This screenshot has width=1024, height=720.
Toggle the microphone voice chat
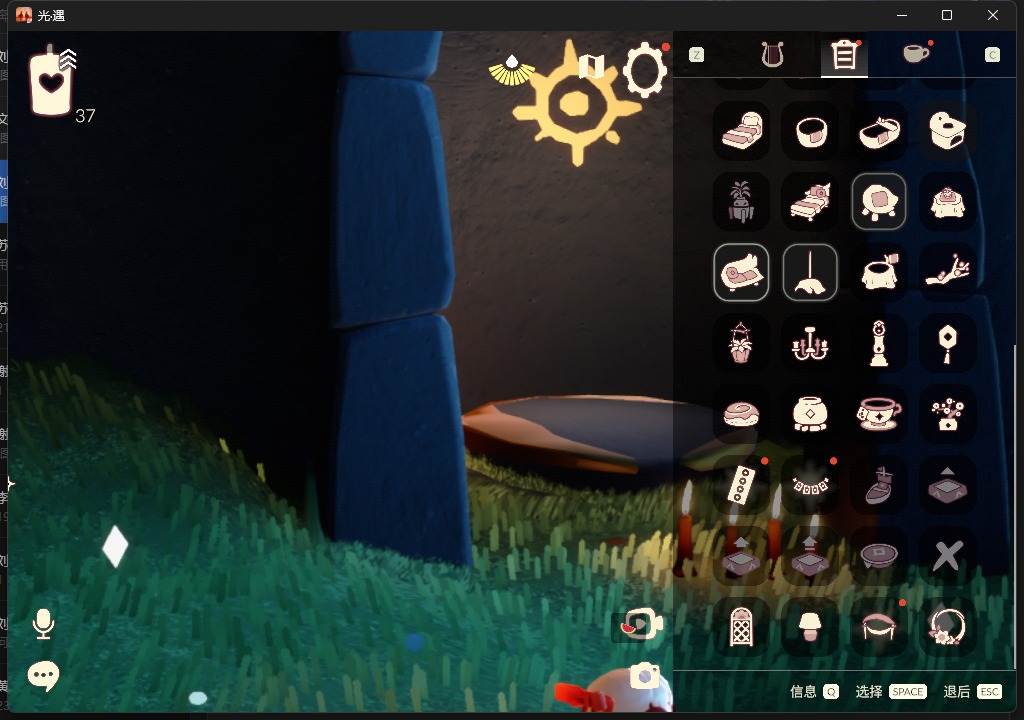click(x=43, y=624)
